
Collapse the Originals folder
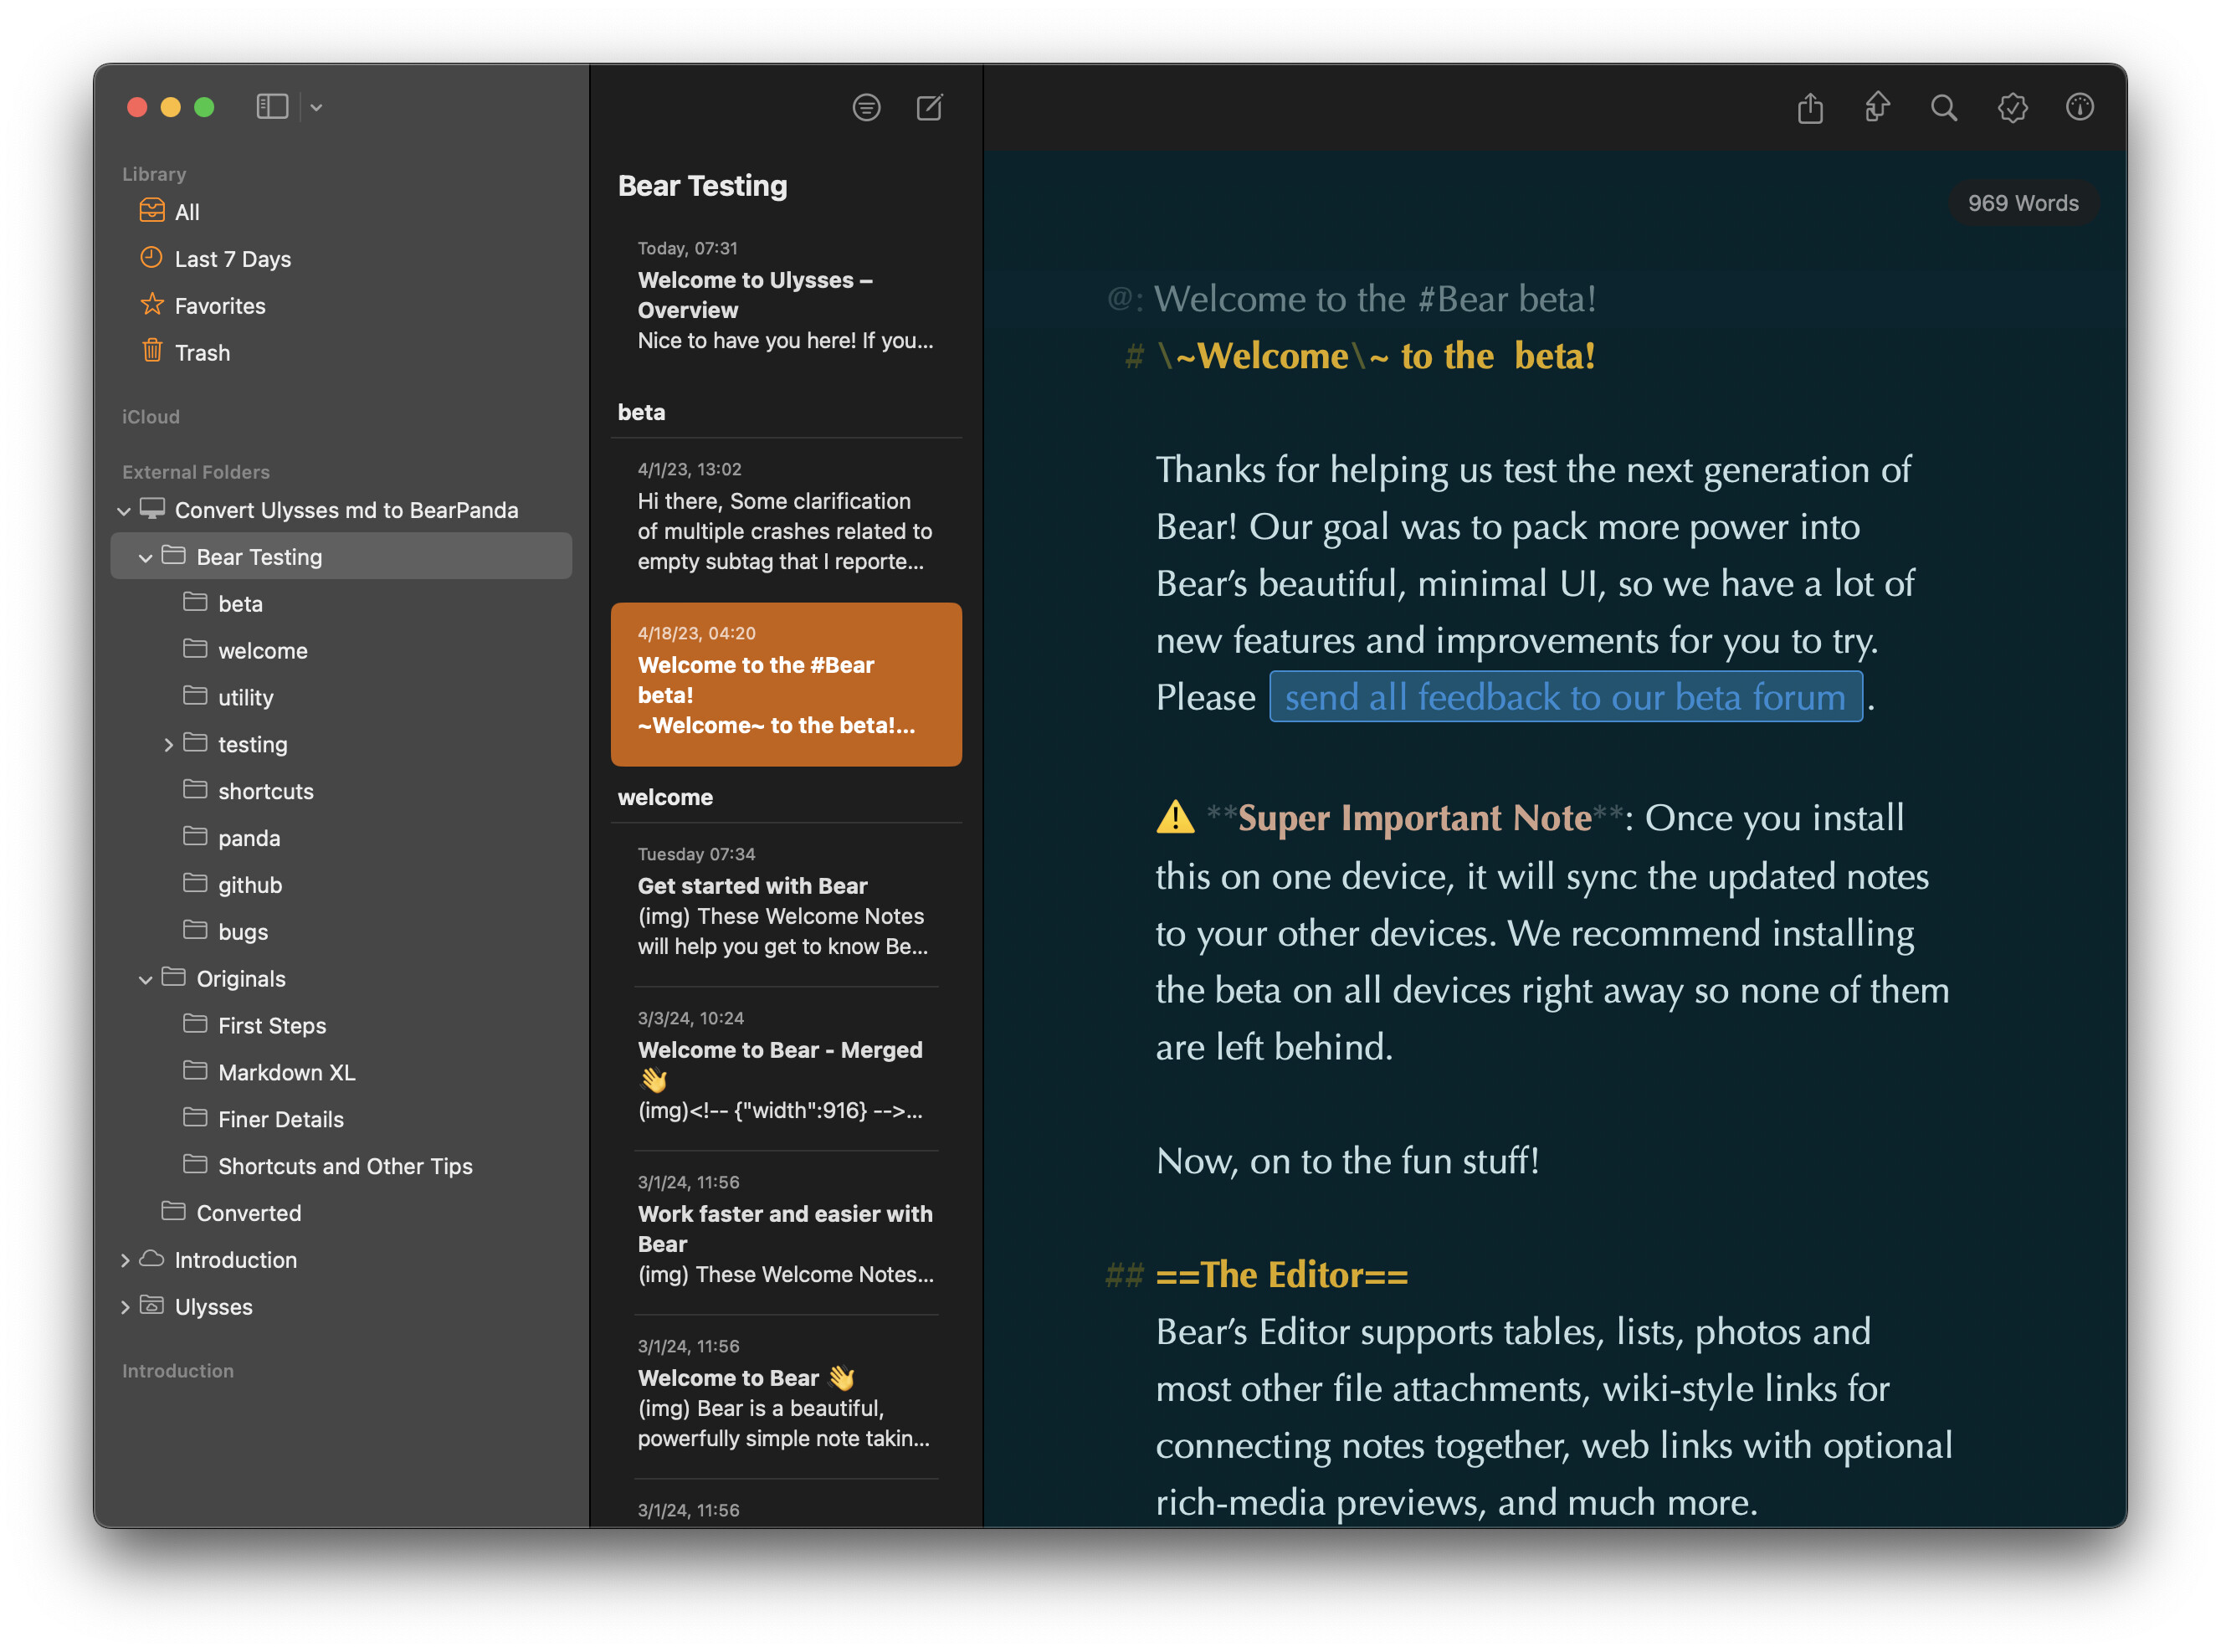click(145, 980)
